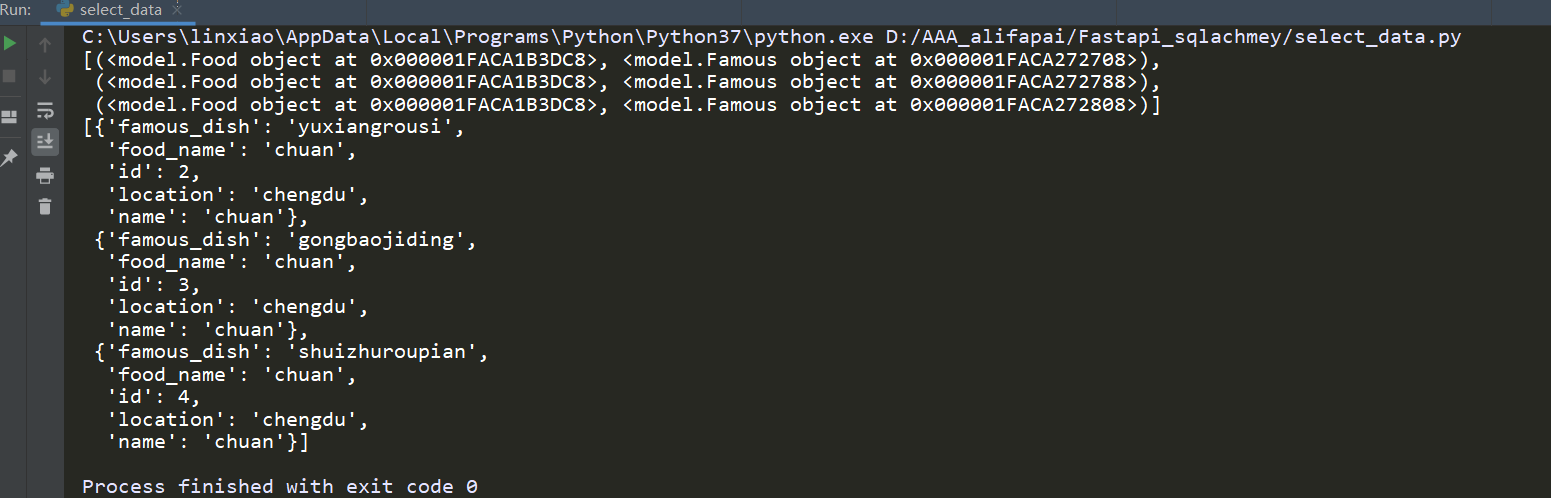
Task: Click the python.exe interpreter path
Action: tap(478, 38)
